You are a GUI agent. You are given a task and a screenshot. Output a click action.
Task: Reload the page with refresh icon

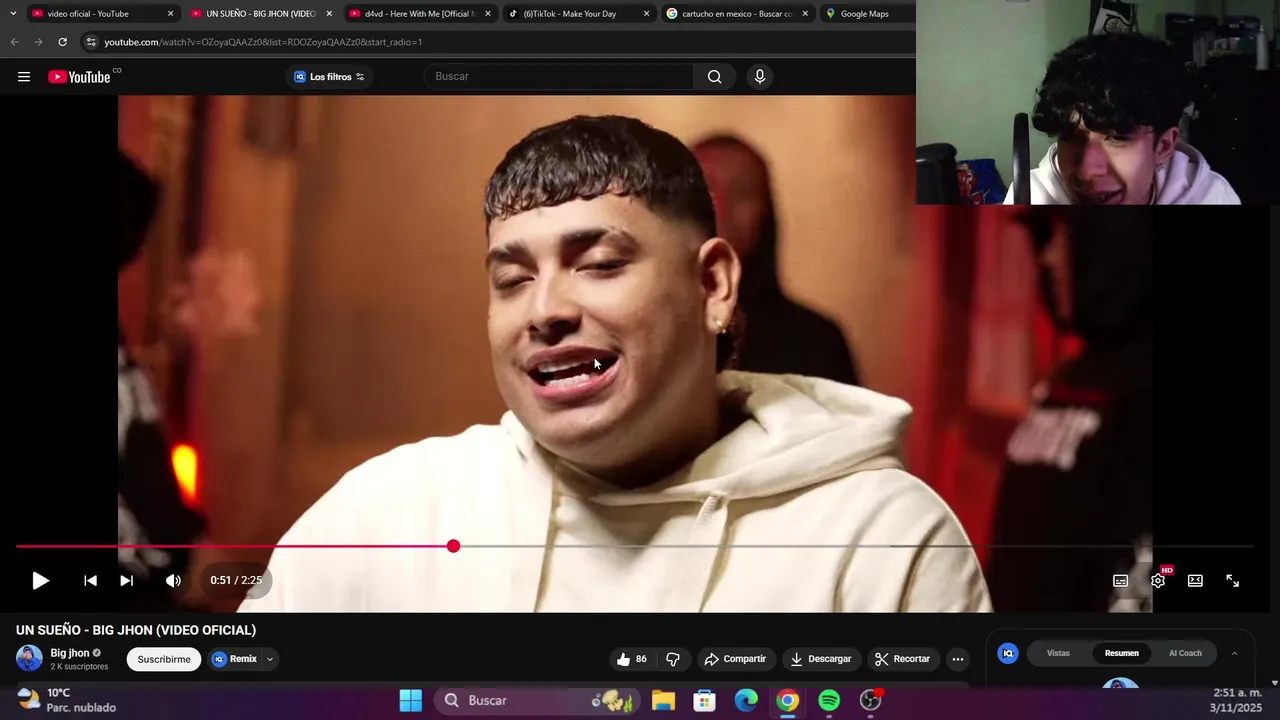tap(62, 42)
